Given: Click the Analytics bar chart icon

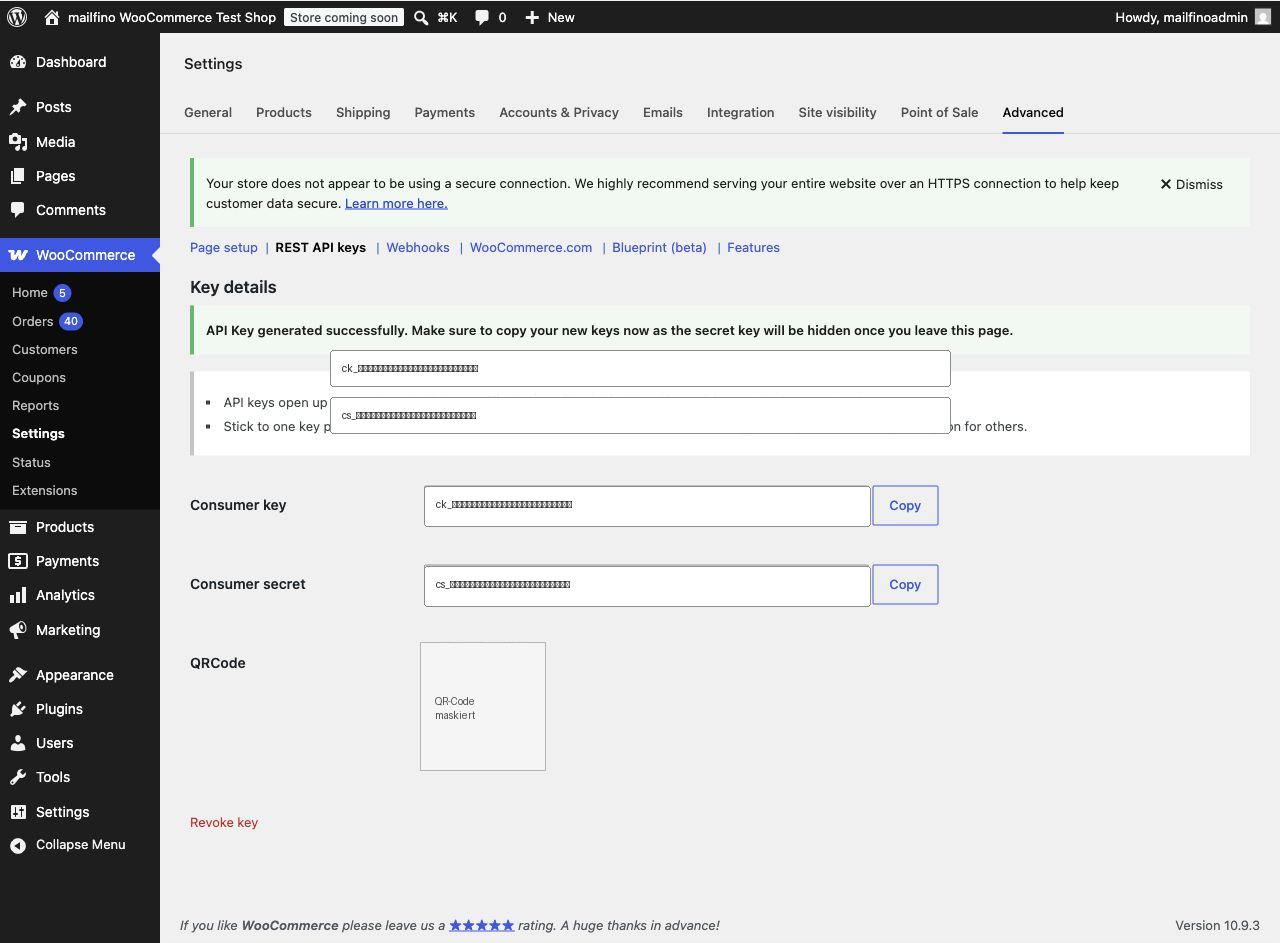Looking at the screenshot, I should (18, 595).
